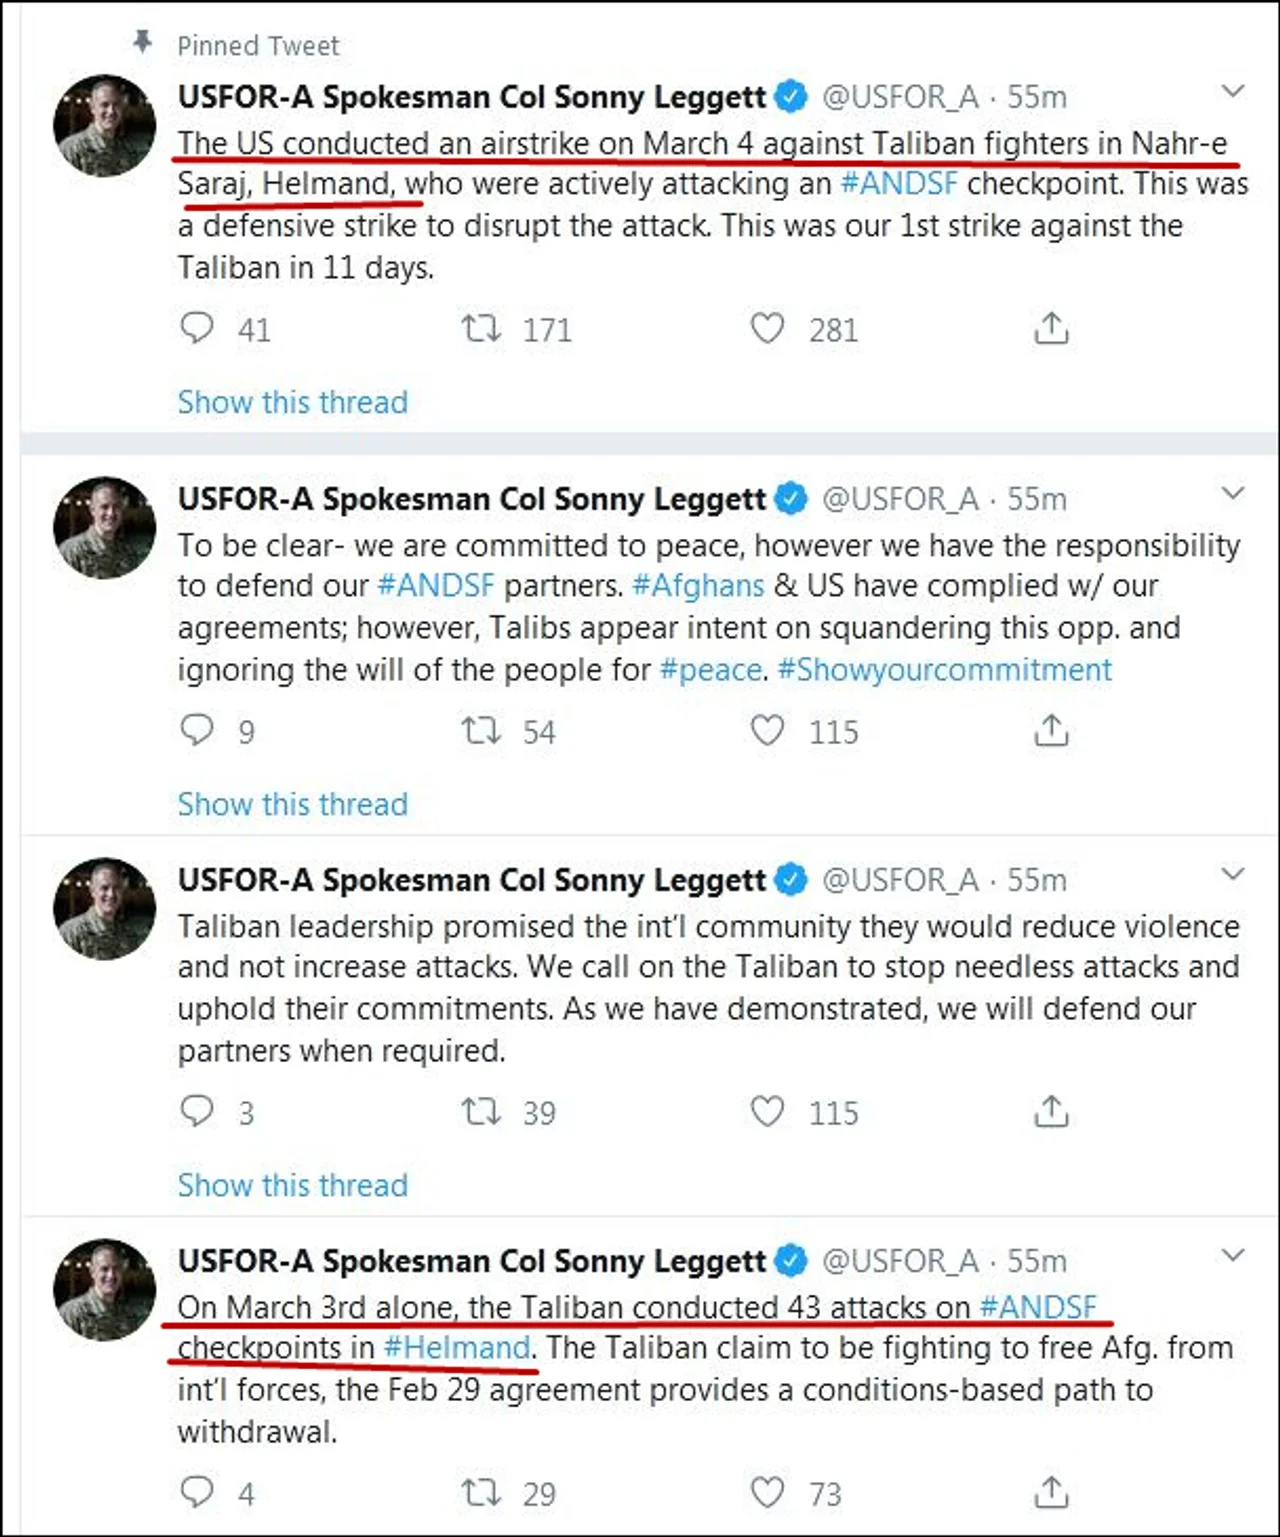Open the pinned tweet's chevron menu
Viewport: 1280px width, 1537px height.
(x=1233, y=91)
